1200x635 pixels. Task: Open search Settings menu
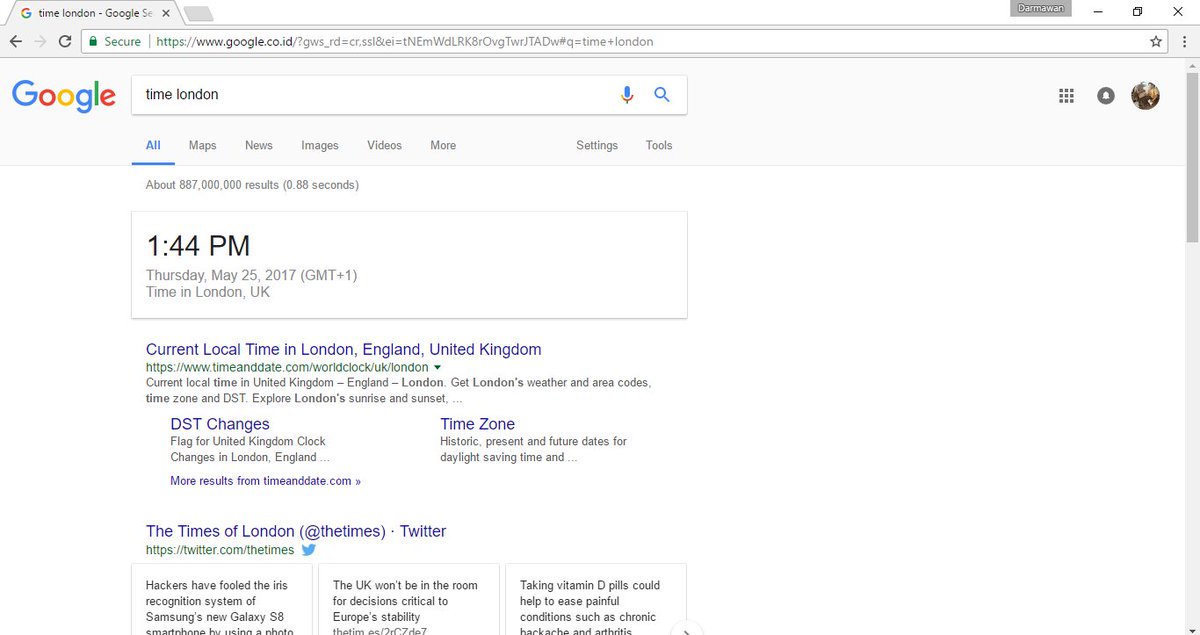point(597,145)
